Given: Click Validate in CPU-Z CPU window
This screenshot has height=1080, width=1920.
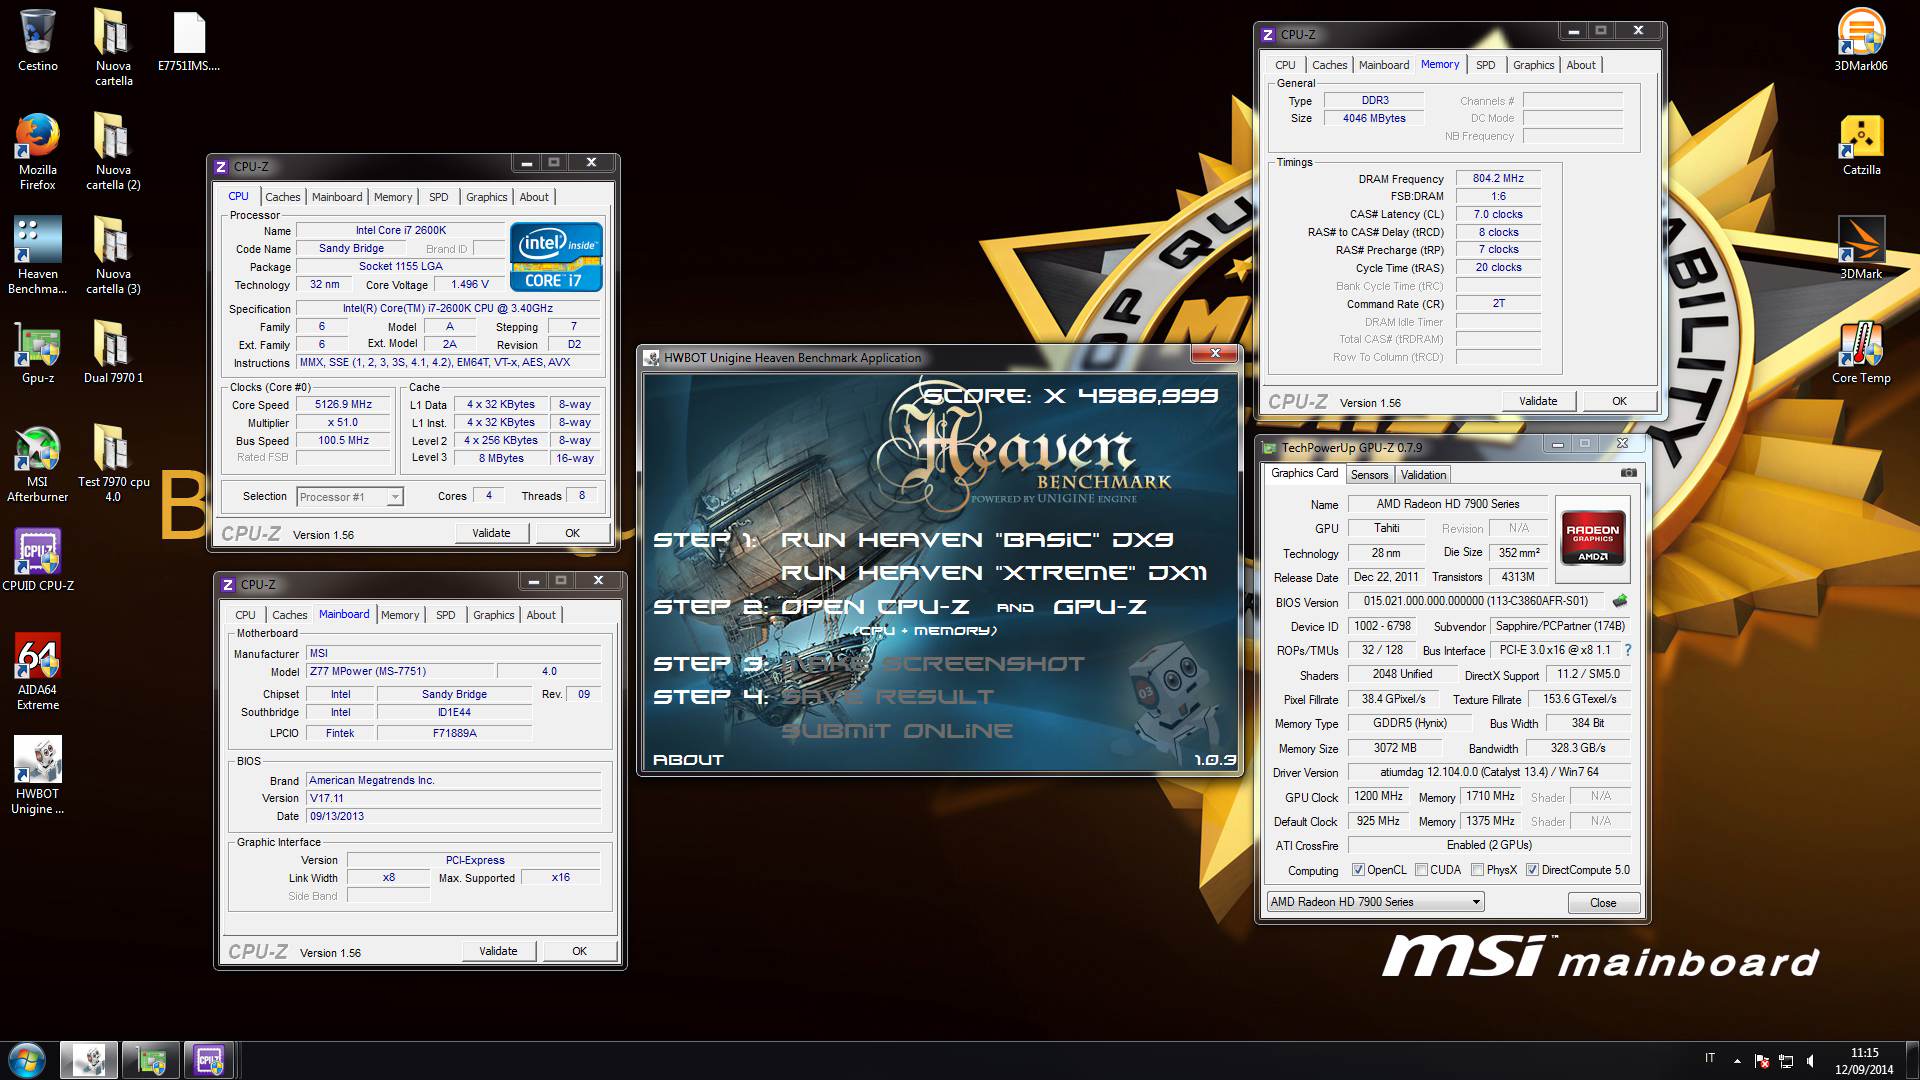Looking at the screenshot, I should (x=491, y=533).
